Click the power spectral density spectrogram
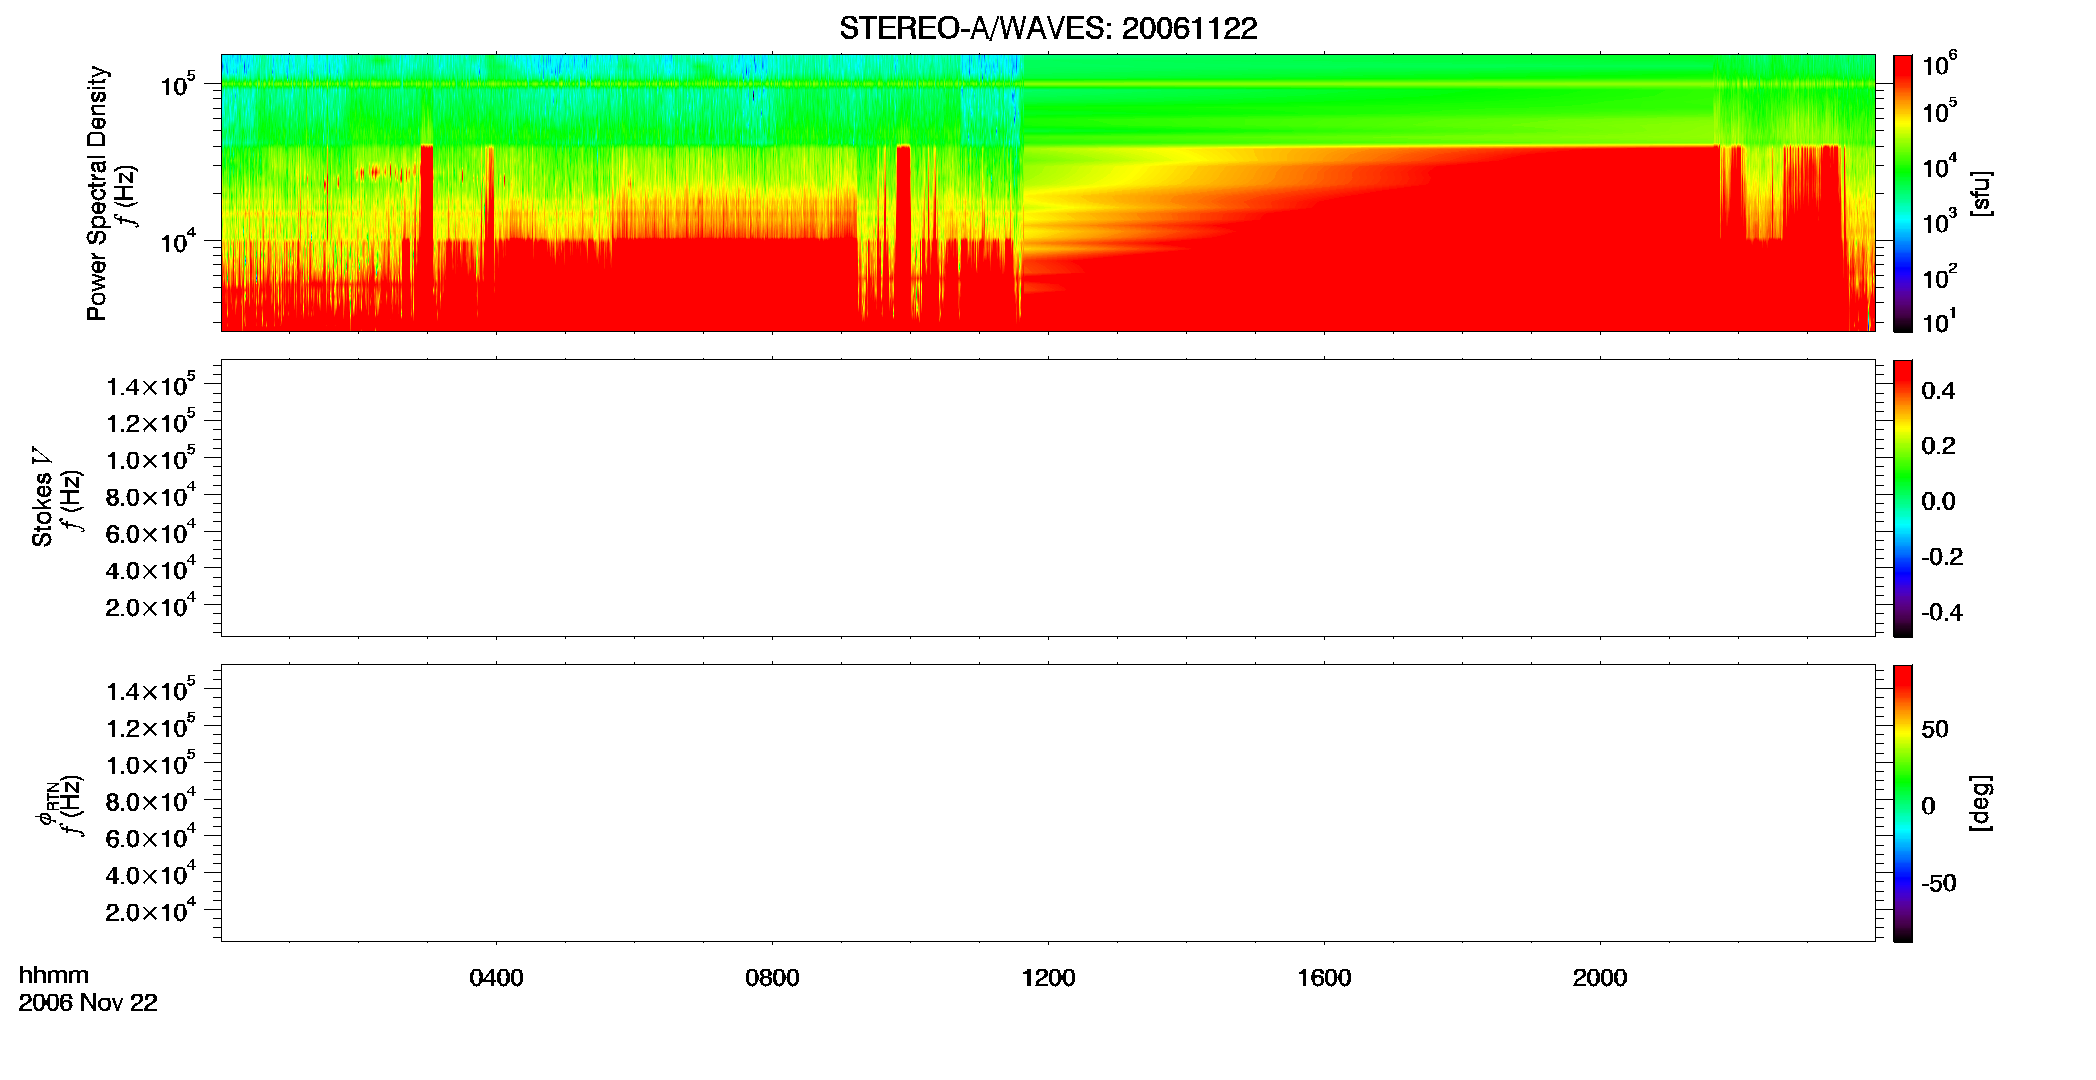Image resolution: width=2096 pixels, height=1080 pixels. tap(1048, 193)
